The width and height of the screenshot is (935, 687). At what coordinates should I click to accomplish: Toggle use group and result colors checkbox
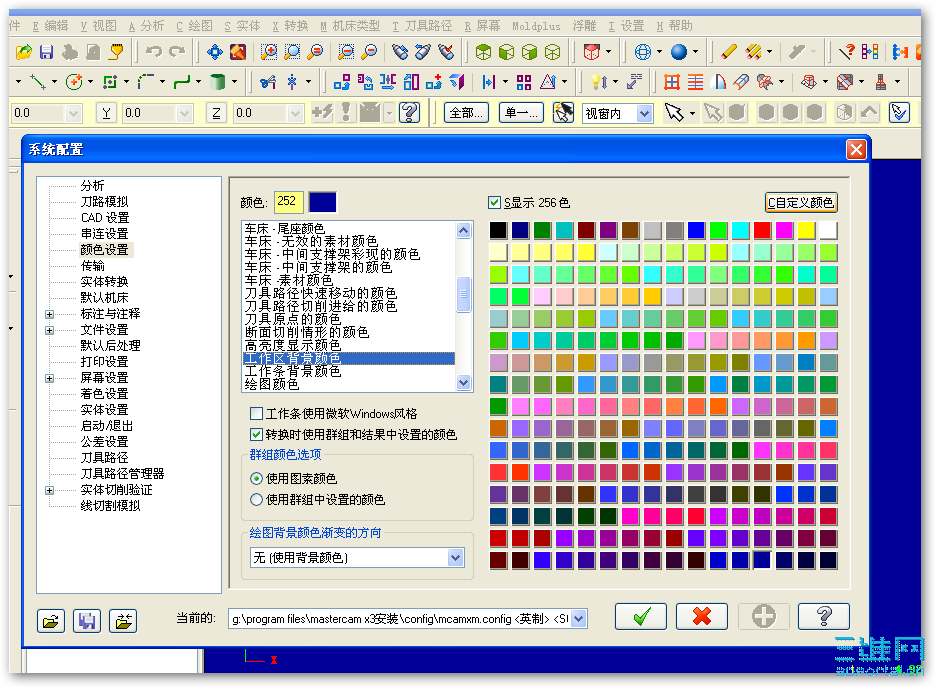tap(256, 434)
